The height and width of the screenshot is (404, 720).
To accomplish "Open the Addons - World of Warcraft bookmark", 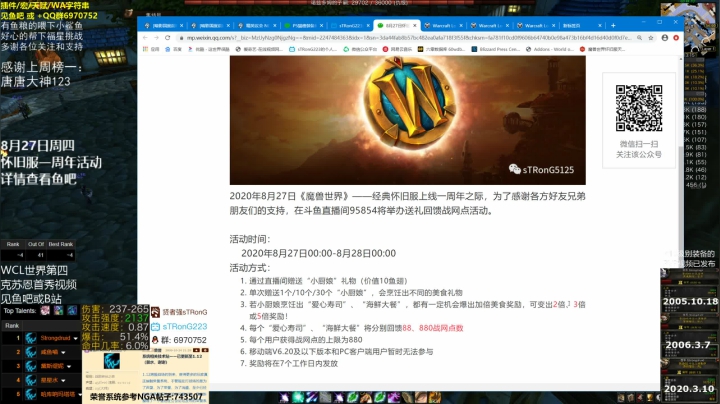I will (550, 49).
